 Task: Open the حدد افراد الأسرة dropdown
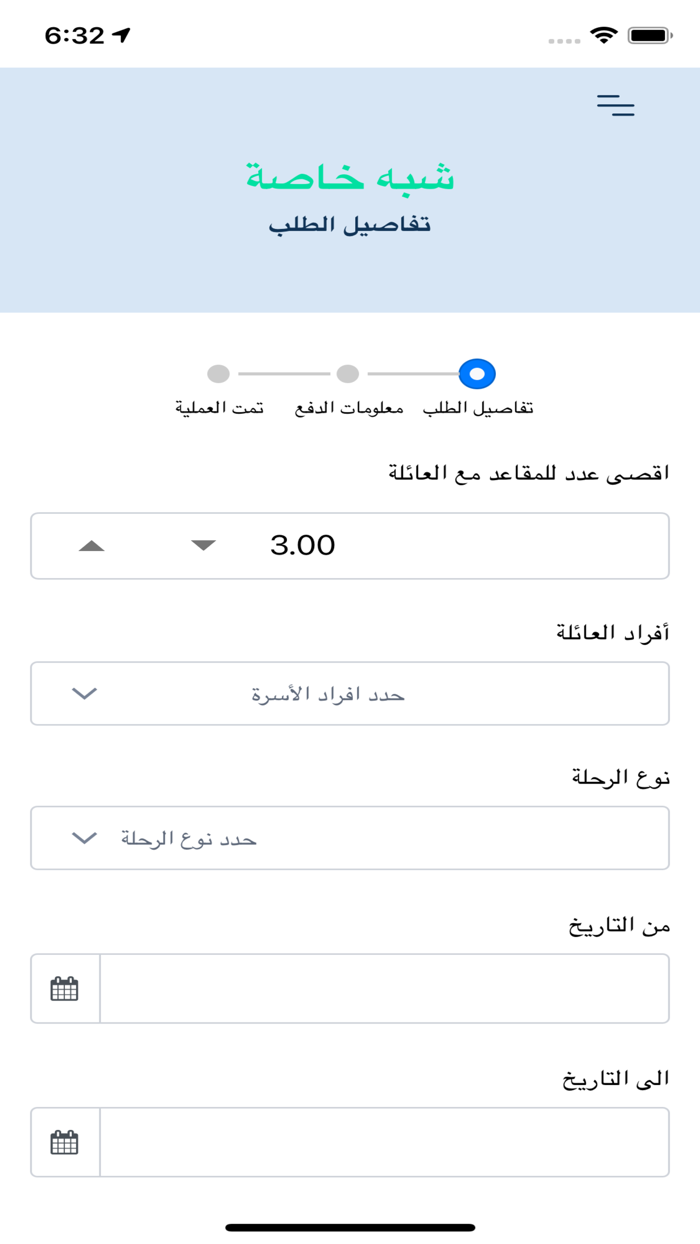(350, 693)
